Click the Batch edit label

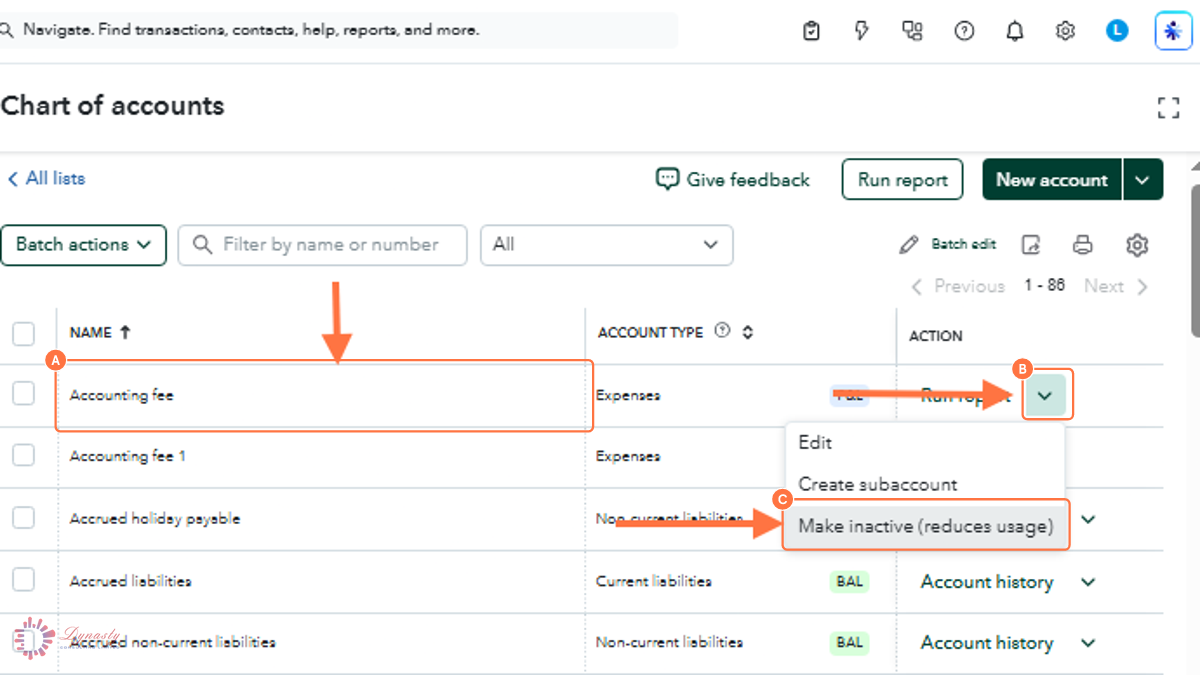click(x=964, y=244)
